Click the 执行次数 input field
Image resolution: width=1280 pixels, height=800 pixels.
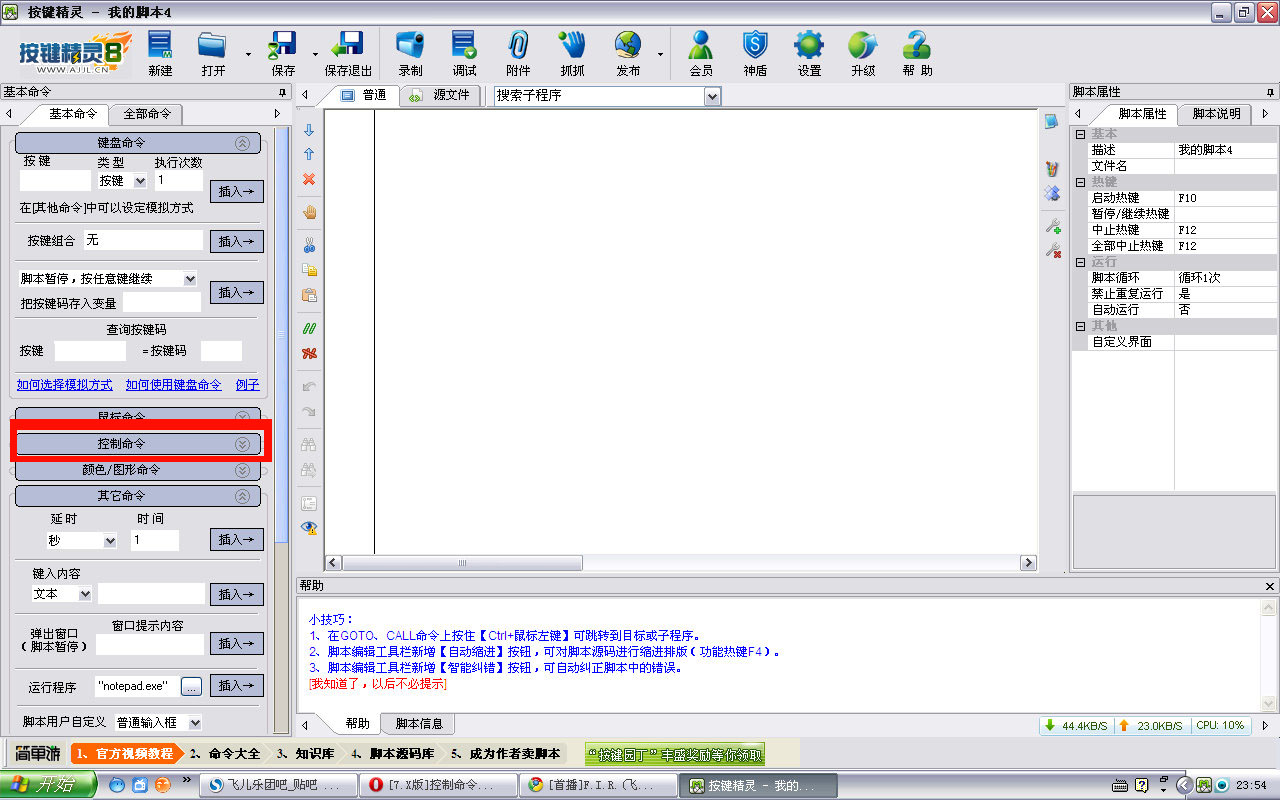click(x=178, y=181)
